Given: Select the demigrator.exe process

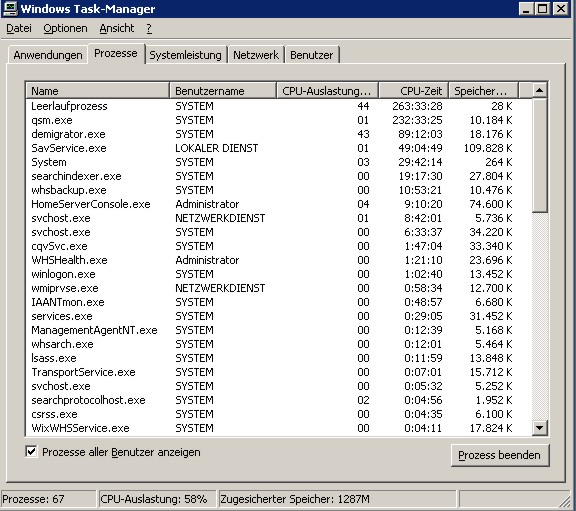Looking at the screenshot, I should coord(278,134).
